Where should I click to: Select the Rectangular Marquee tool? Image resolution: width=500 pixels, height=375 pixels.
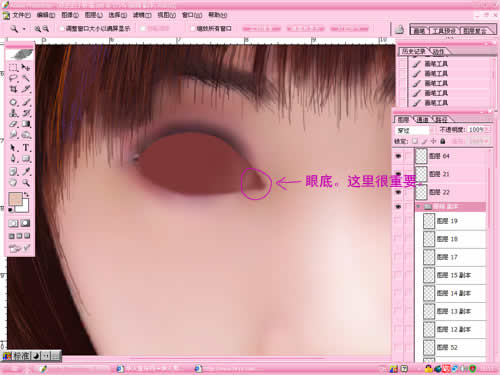(13, 68)
